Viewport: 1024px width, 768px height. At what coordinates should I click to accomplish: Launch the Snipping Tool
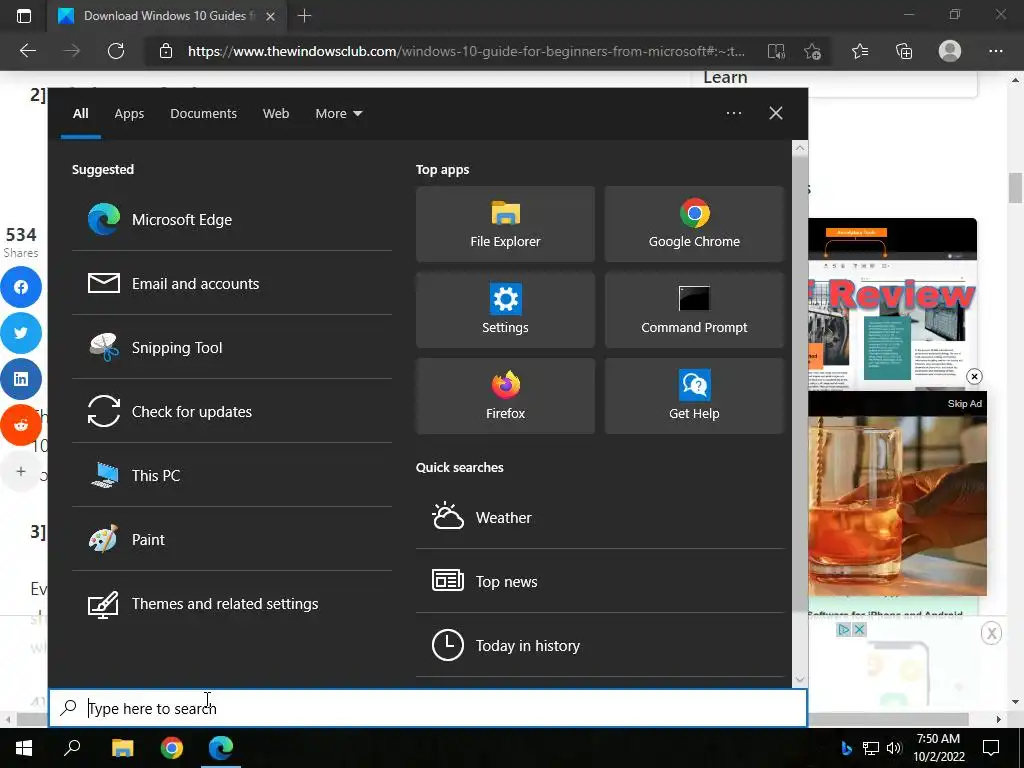click(232, 347)
